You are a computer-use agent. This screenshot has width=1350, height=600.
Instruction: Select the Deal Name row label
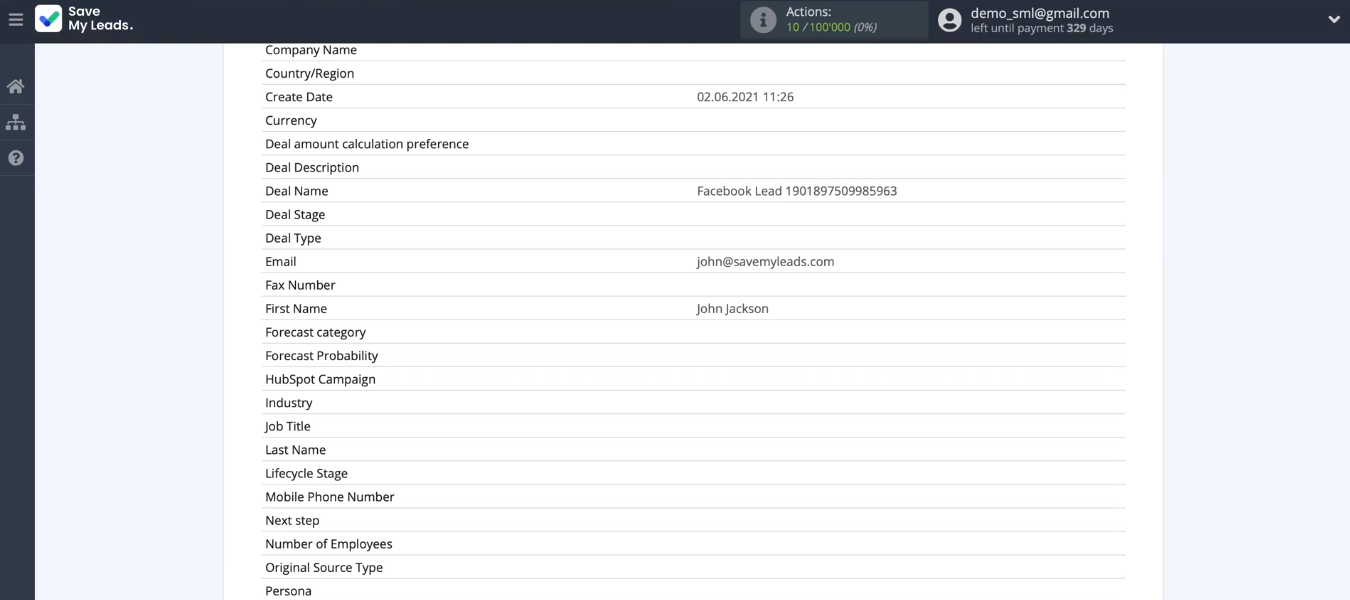tap(297, 191)
